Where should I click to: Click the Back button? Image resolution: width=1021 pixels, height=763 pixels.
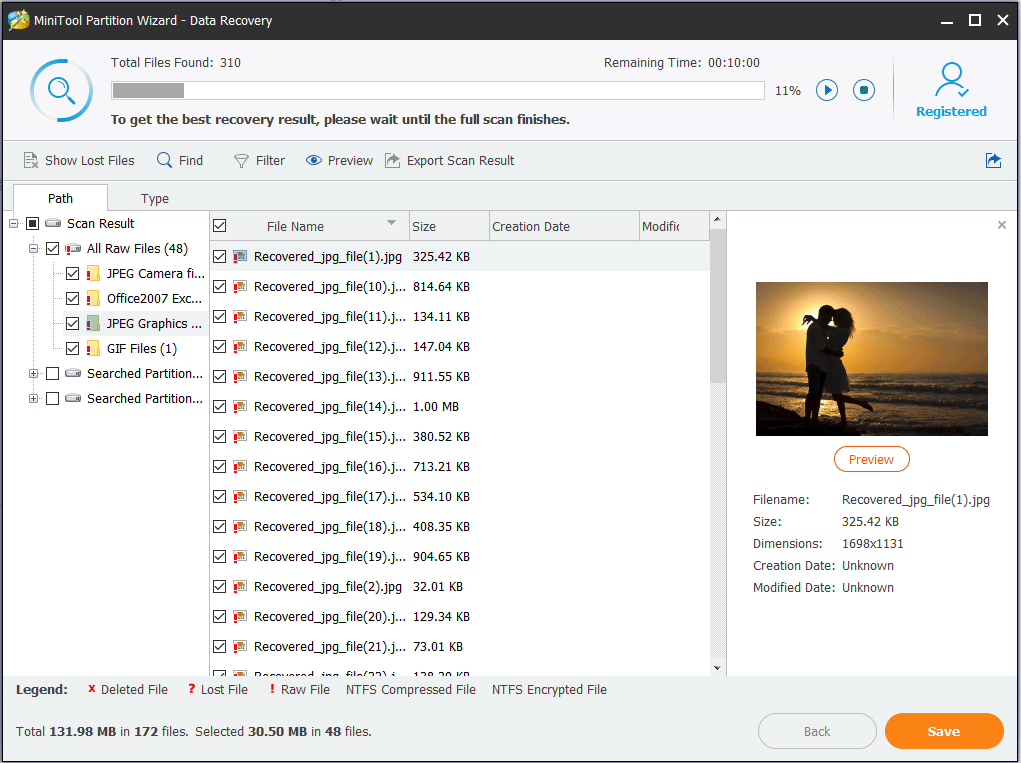pyautogui.click(x=817, y=731)
